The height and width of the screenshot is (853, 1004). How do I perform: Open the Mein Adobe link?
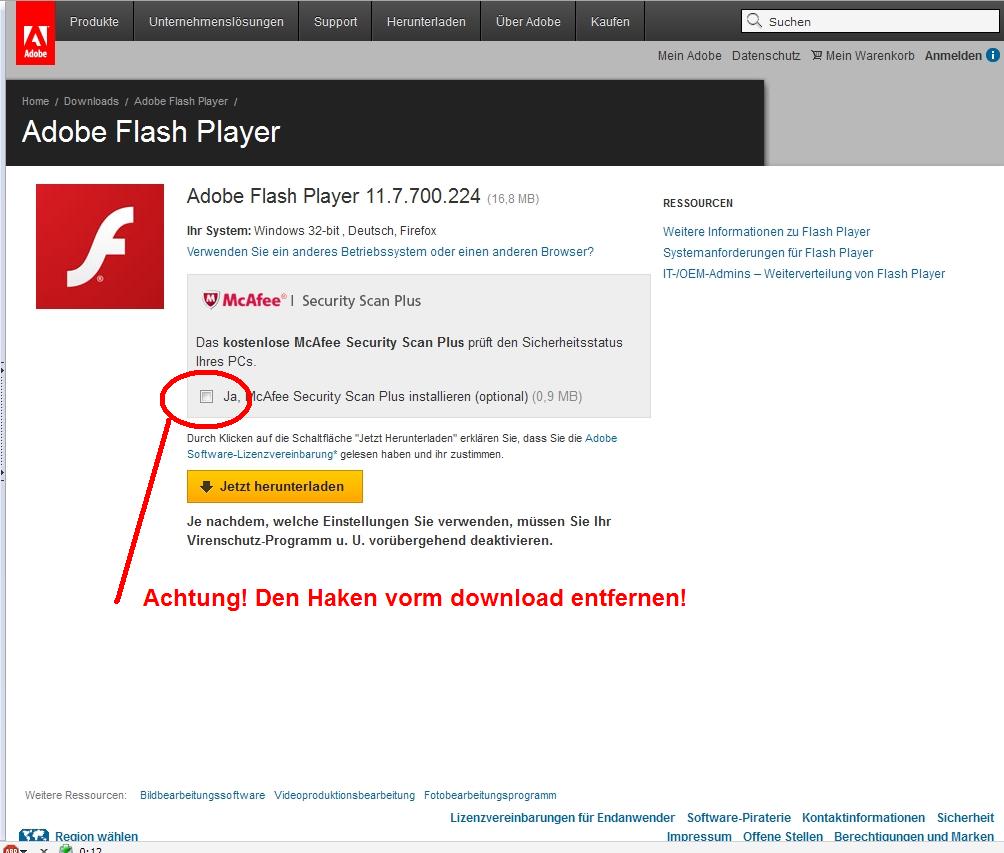click(689, 56)
